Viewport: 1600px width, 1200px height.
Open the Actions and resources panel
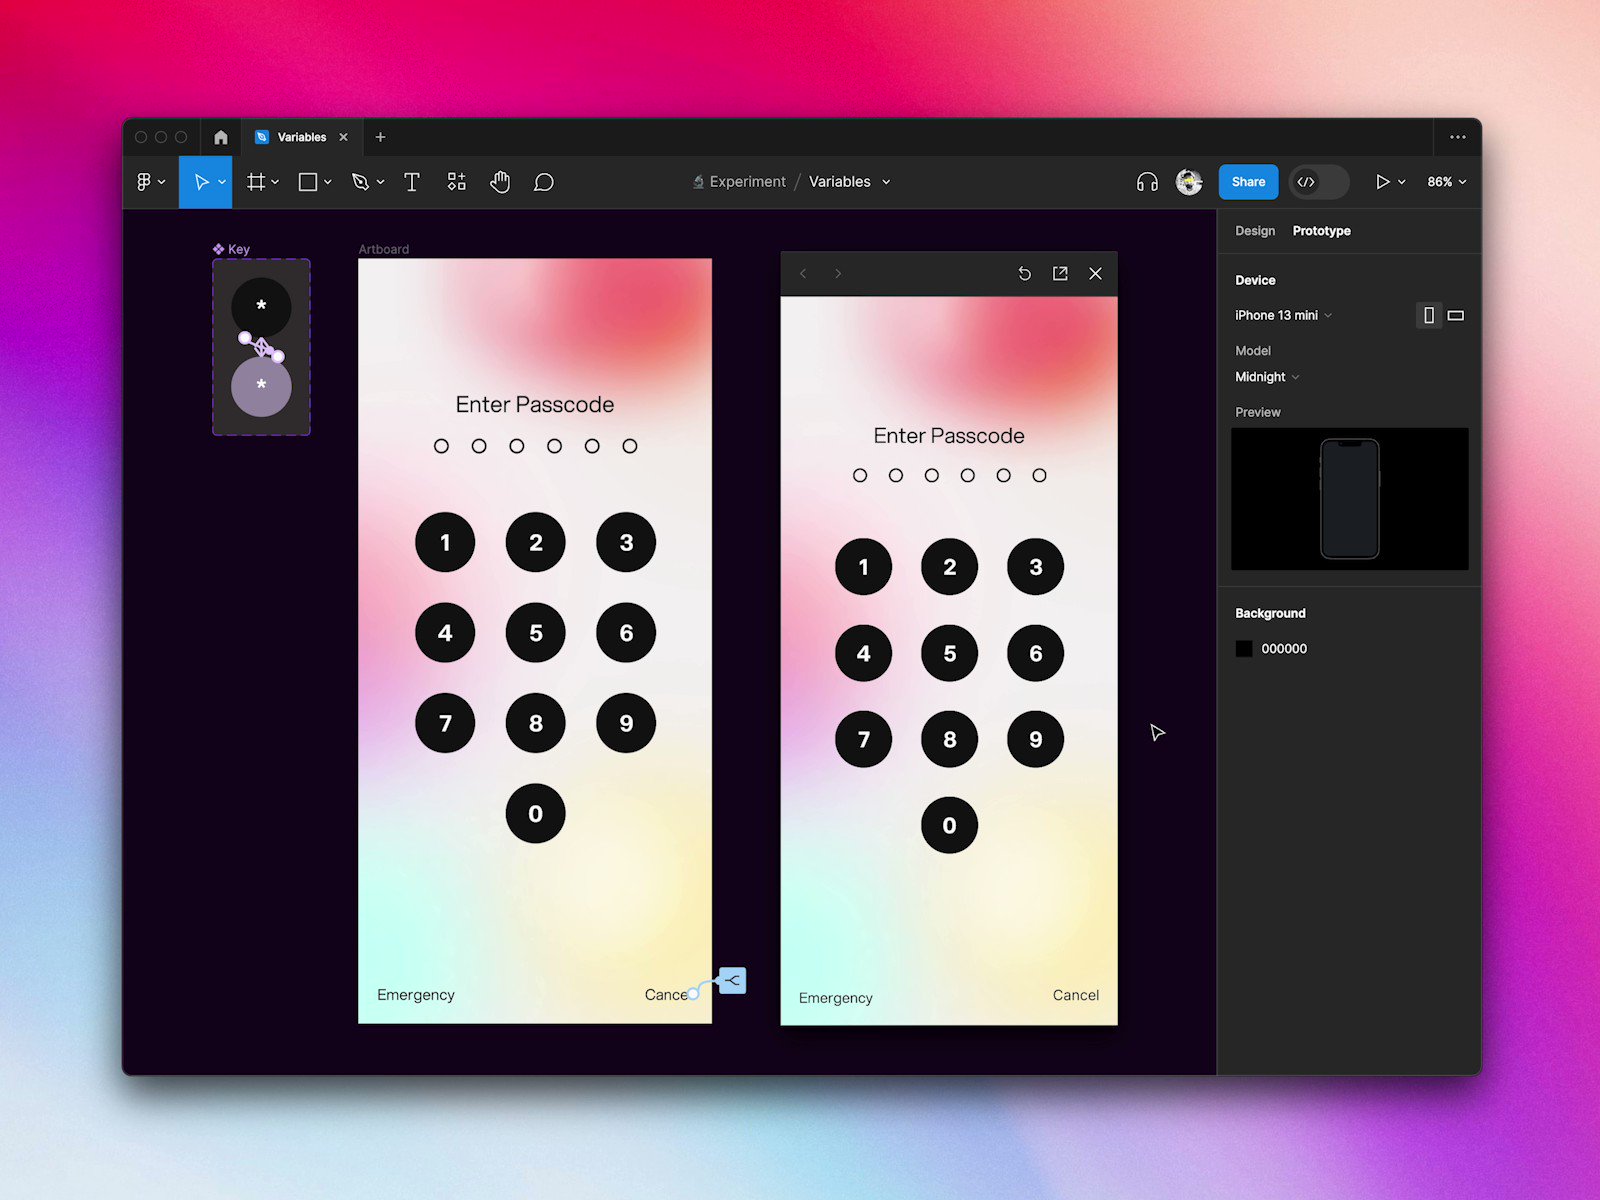click(x=456, y=181)
